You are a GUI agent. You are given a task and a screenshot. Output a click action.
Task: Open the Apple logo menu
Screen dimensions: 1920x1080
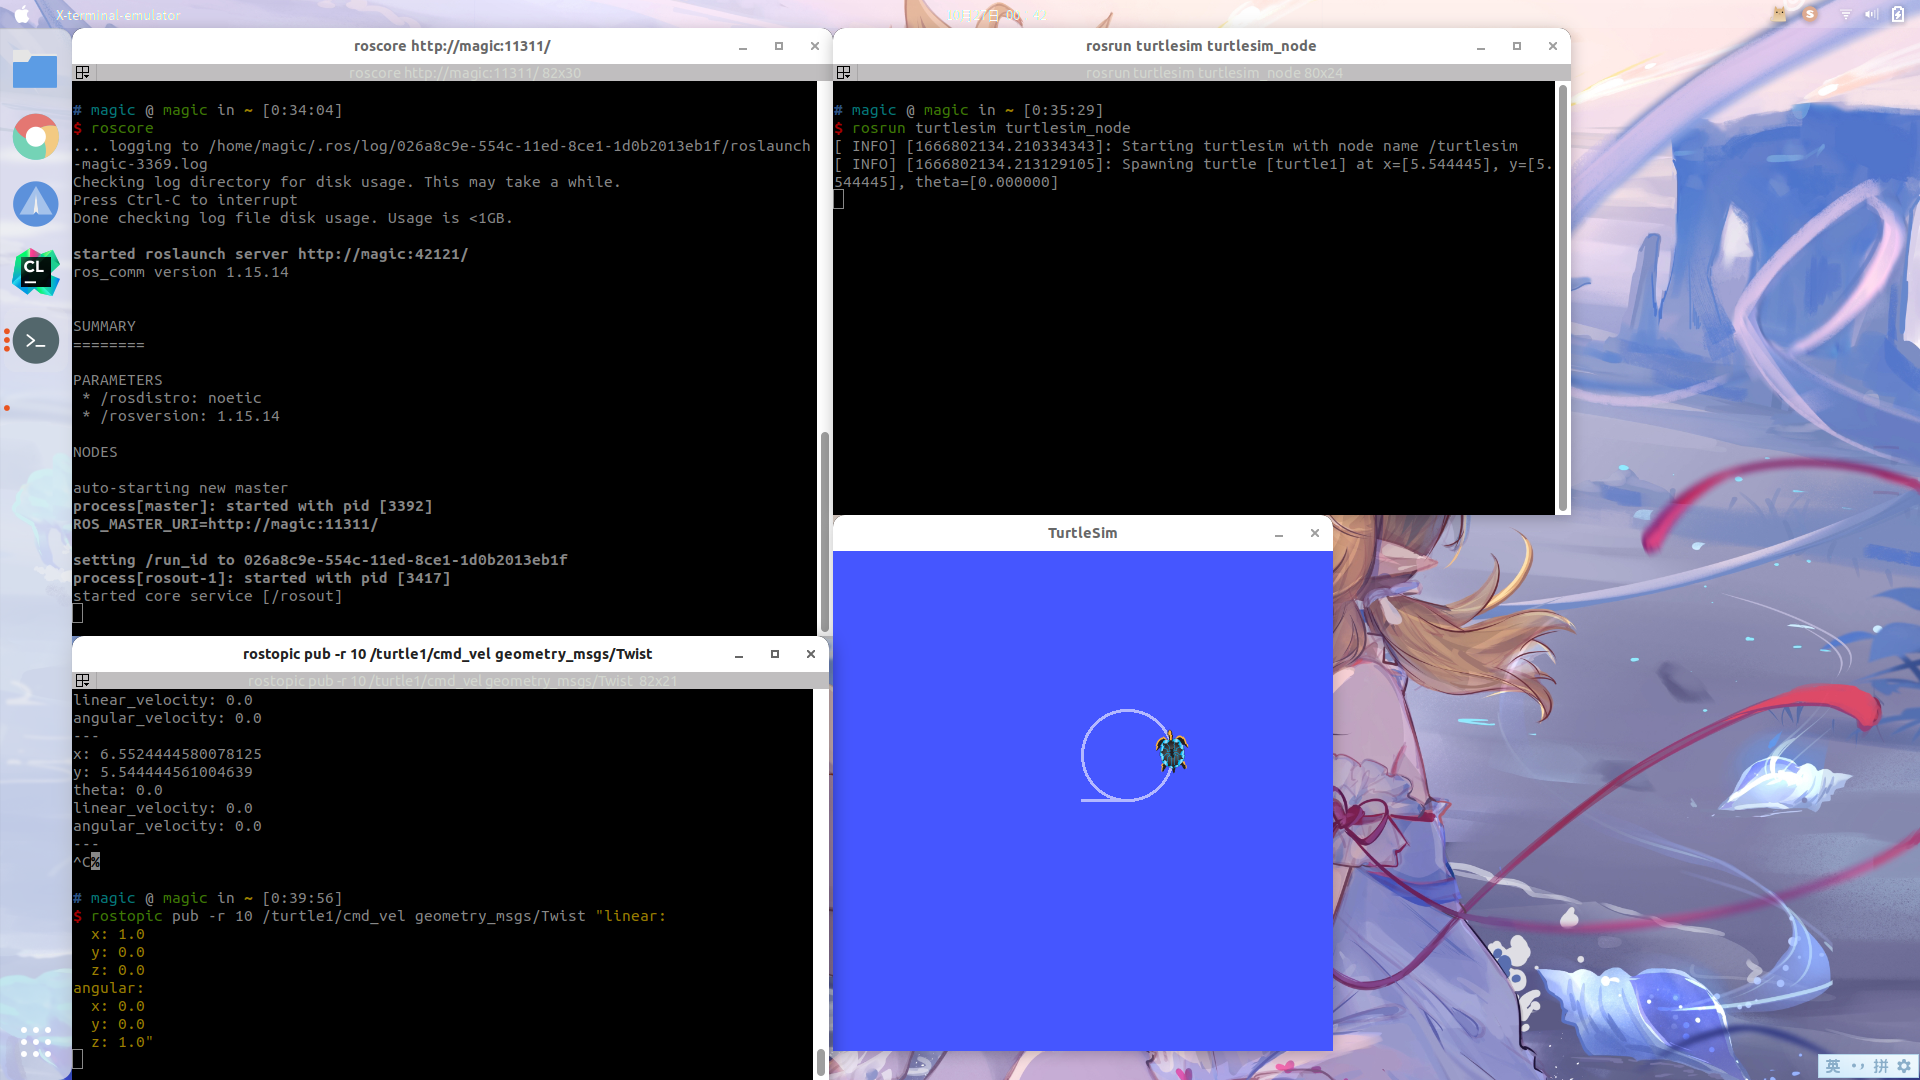tap(22, 15)
